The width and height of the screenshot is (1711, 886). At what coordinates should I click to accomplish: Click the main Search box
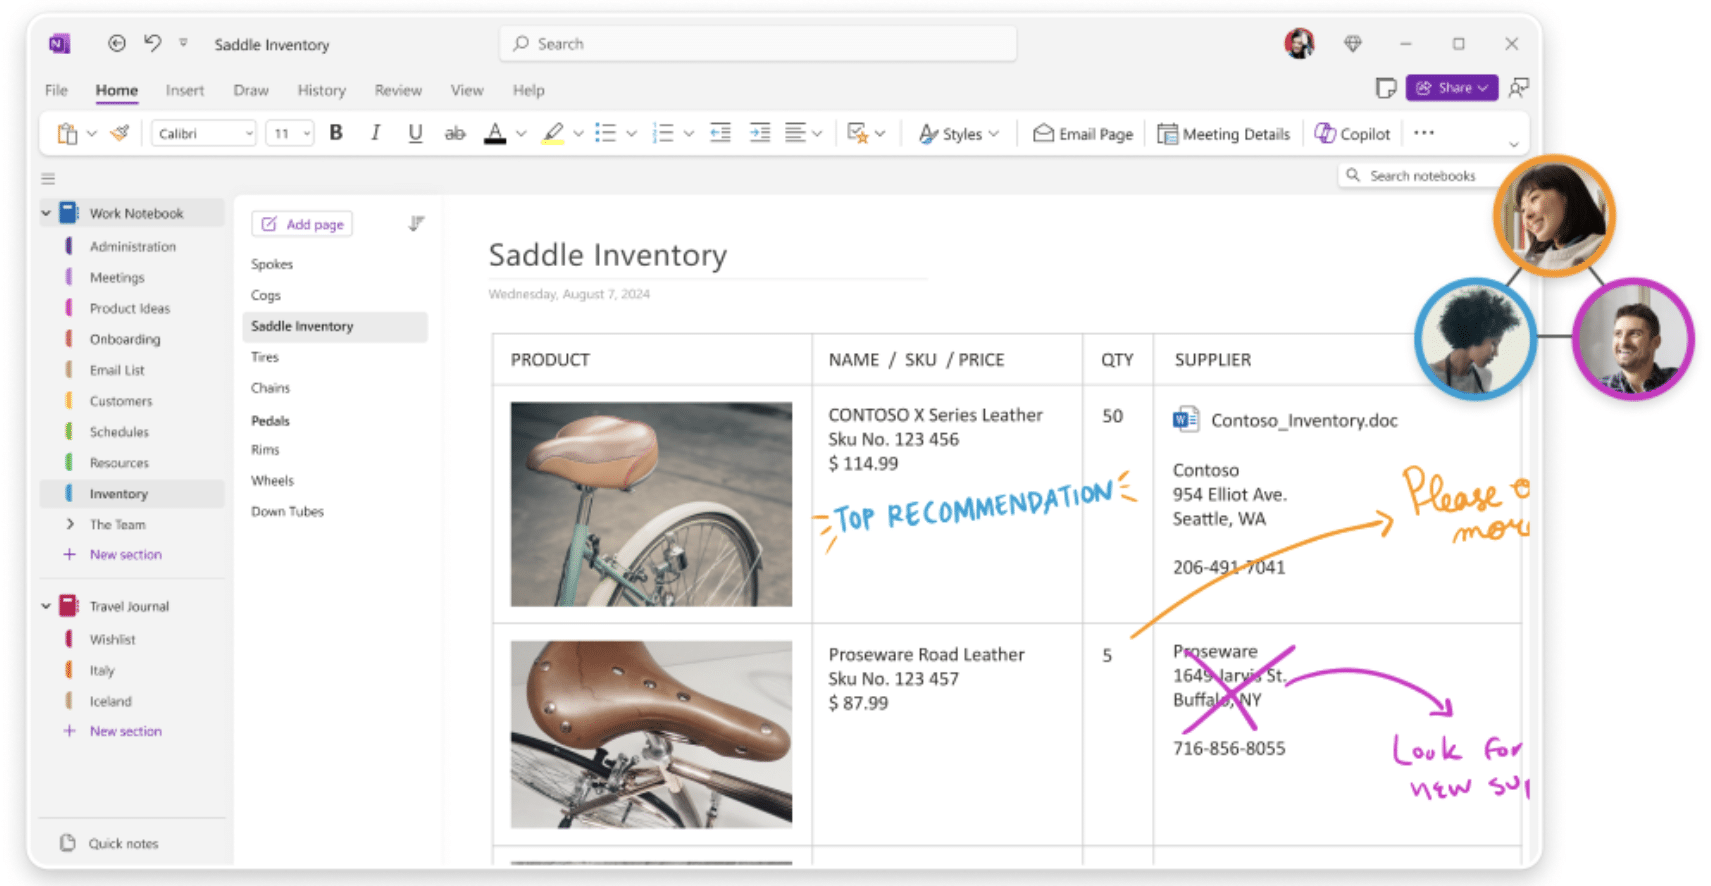(x=758, y=44)
